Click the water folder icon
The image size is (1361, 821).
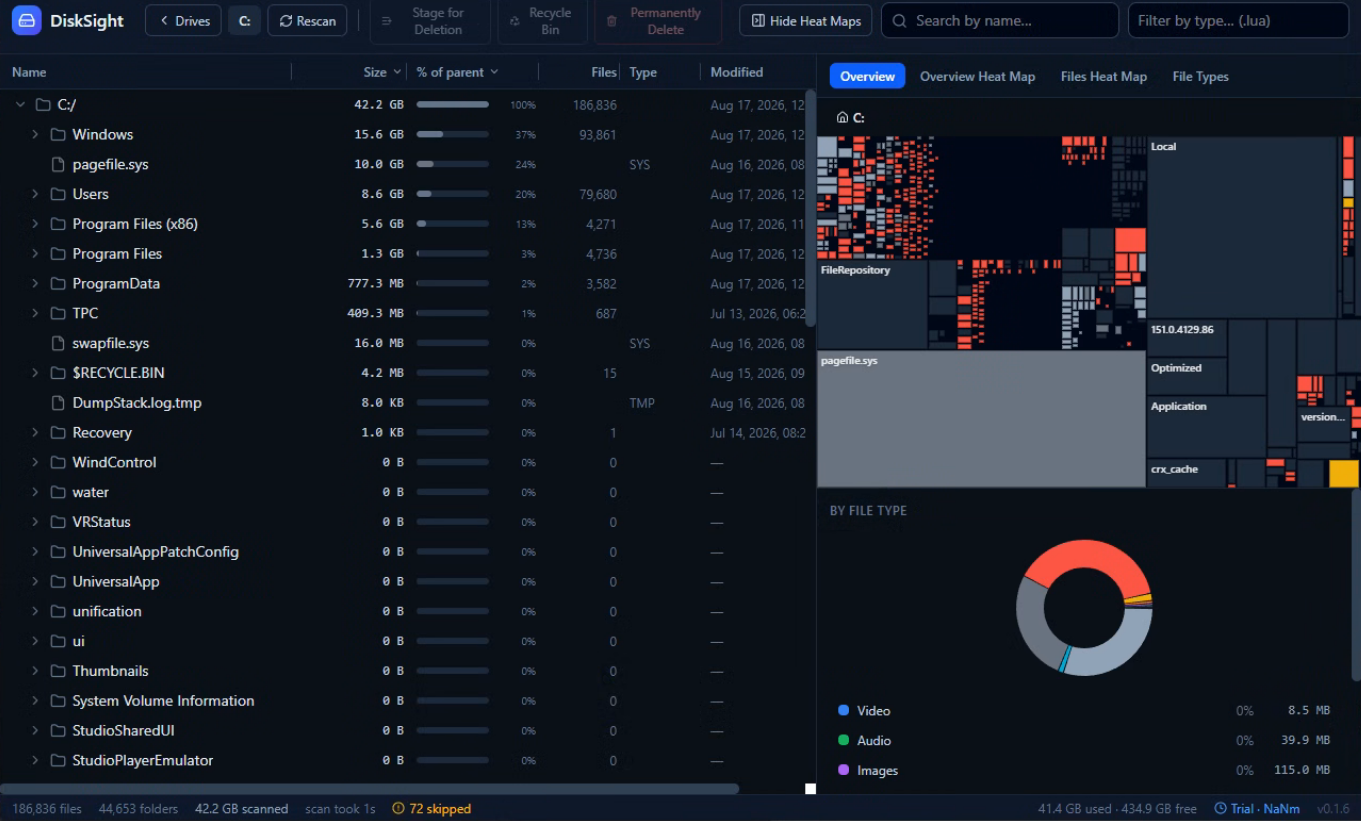tap(58, 492)
